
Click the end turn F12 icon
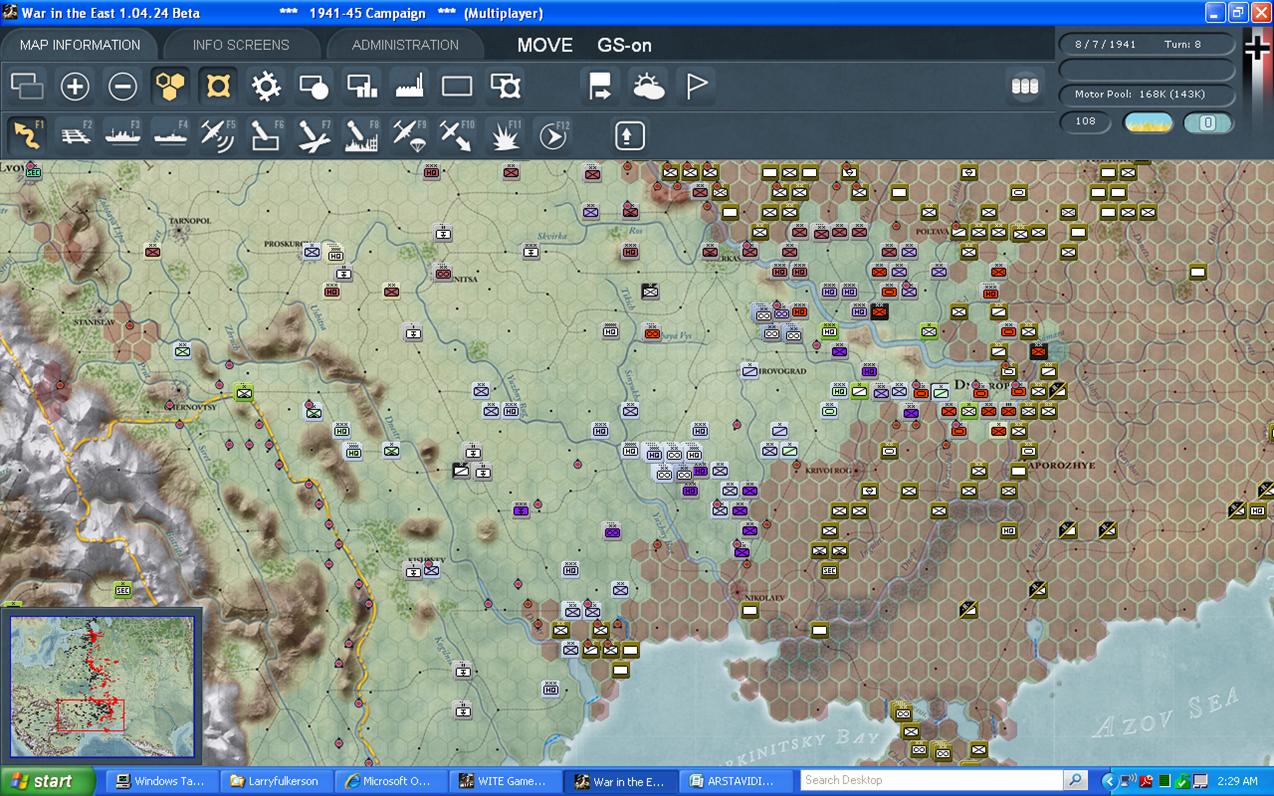tap(552, 135)
